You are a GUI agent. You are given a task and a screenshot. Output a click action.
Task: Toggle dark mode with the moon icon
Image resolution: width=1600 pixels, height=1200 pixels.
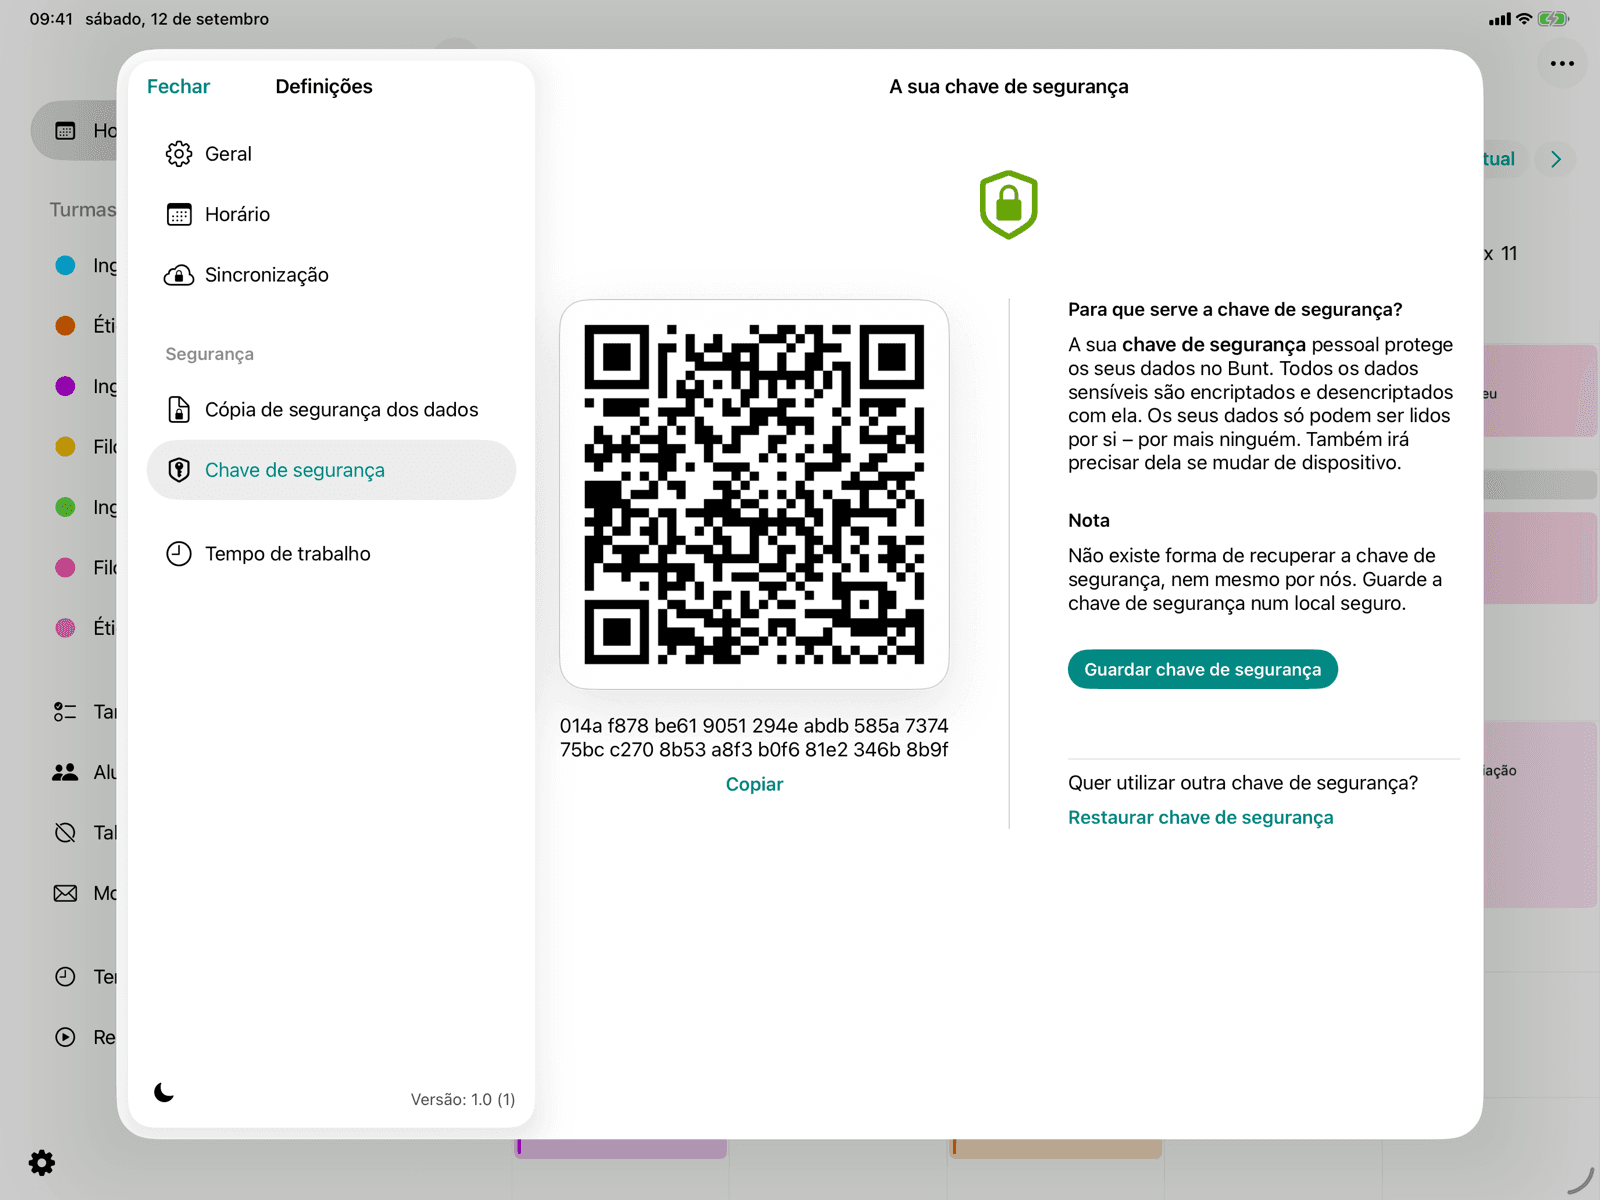coord(165,1093)
